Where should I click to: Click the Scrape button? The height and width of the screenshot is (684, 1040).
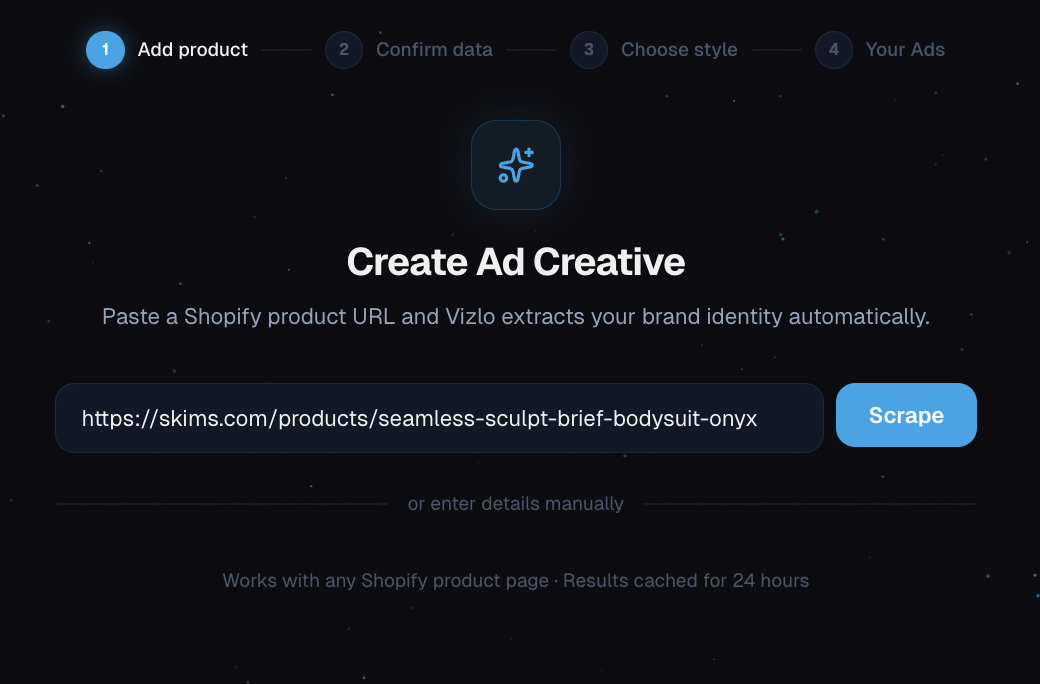pyautogui.click(x=906, y=415)
